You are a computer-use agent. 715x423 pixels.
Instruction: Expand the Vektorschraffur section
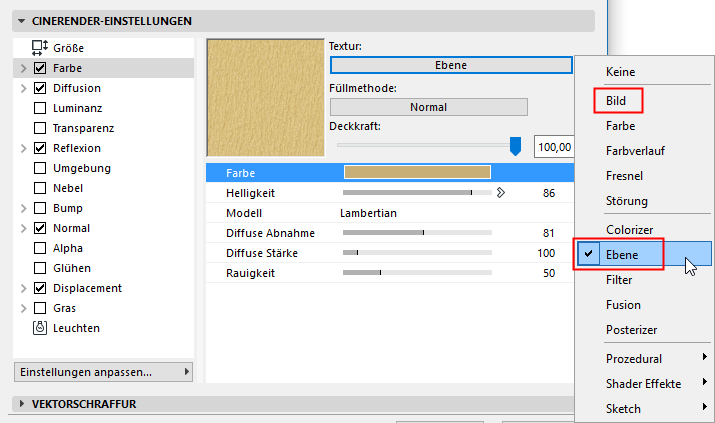(x=21, y=404)
